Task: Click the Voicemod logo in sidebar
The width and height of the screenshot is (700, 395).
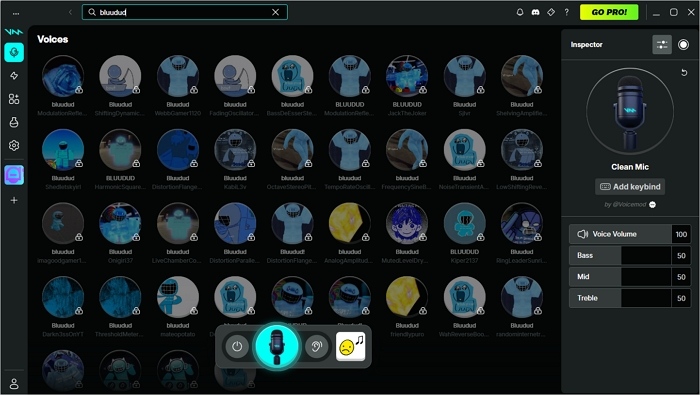Action: [14, 32]
